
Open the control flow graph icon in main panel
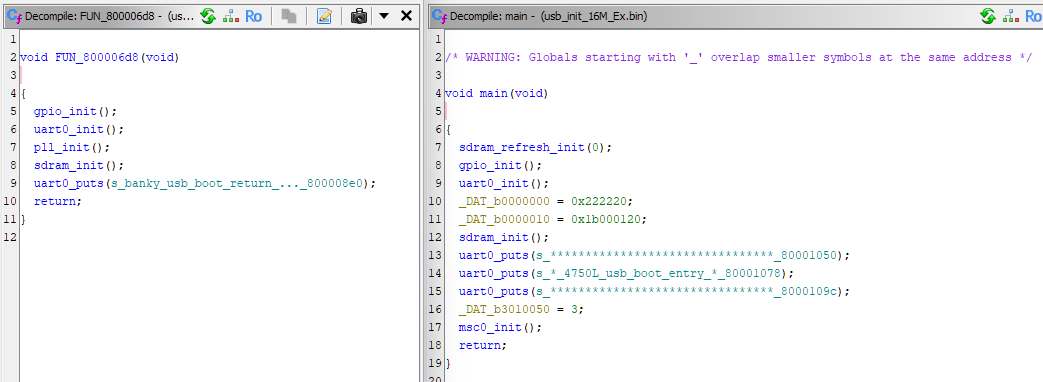pos(1011,16)
